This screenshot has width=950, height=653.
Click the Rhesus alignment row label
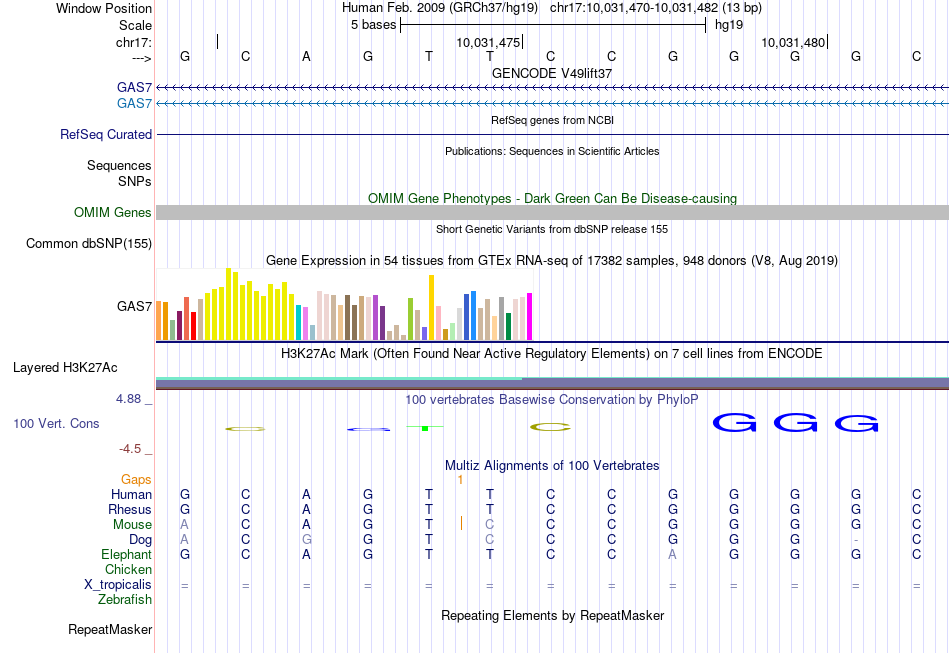coord(130,509)
